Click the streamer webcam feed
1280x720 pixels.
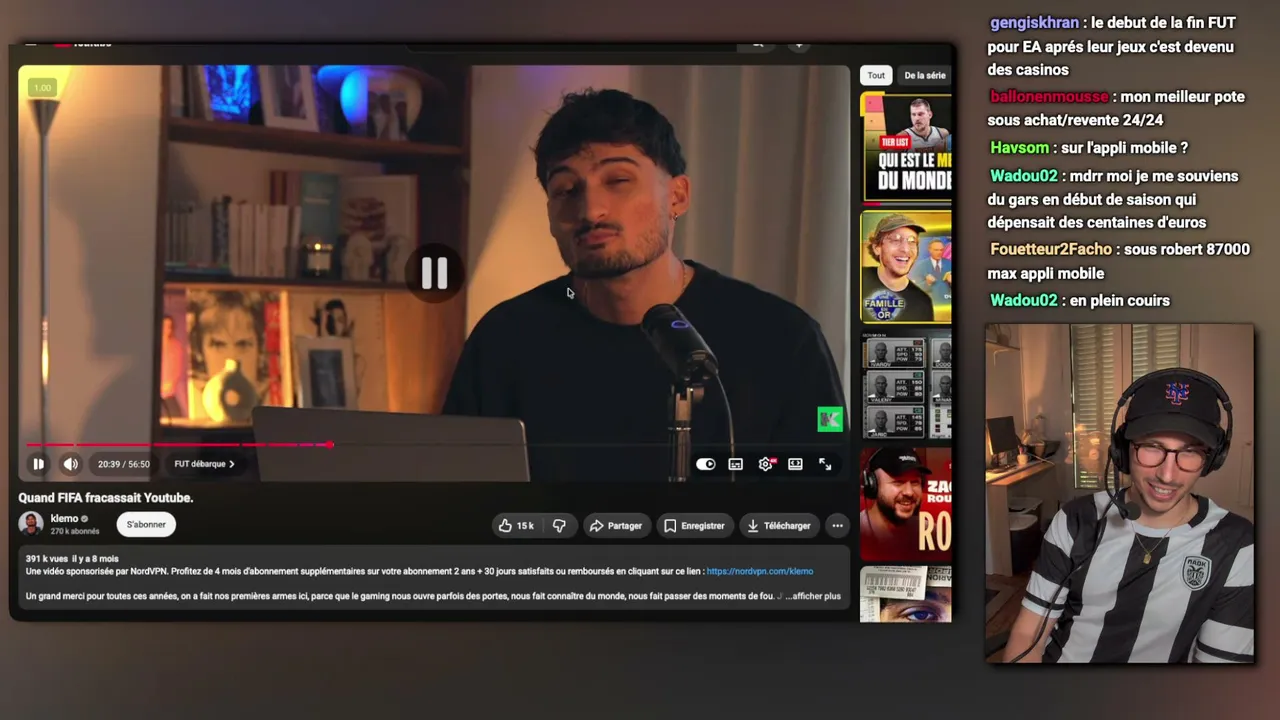1119,493
